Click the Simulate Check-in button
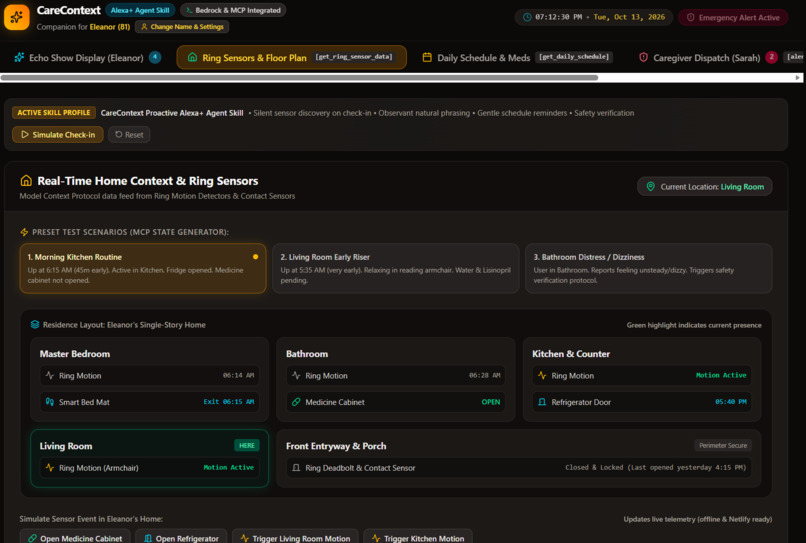The image size is (806, 543). coord(58,135)
